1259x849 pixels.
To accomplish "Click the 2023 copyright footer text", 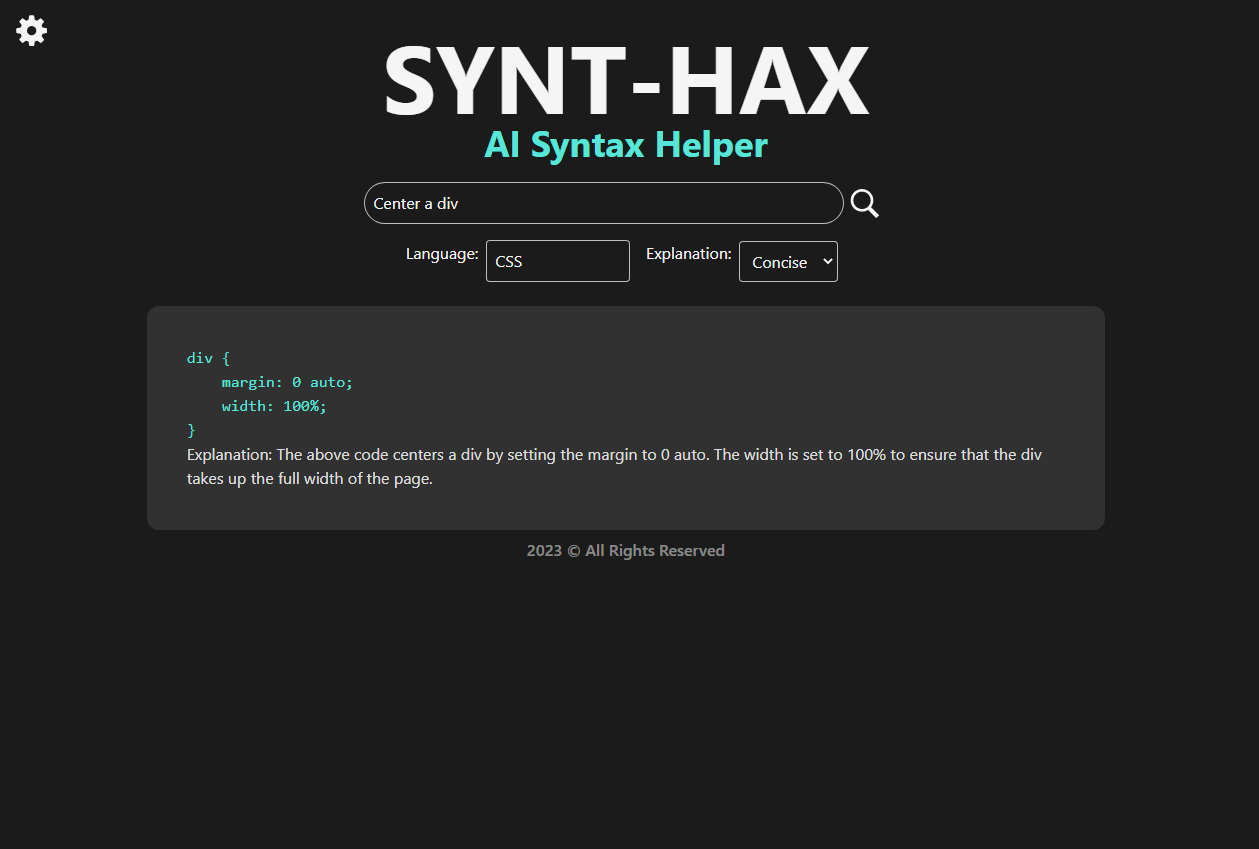I will point(626,550).
